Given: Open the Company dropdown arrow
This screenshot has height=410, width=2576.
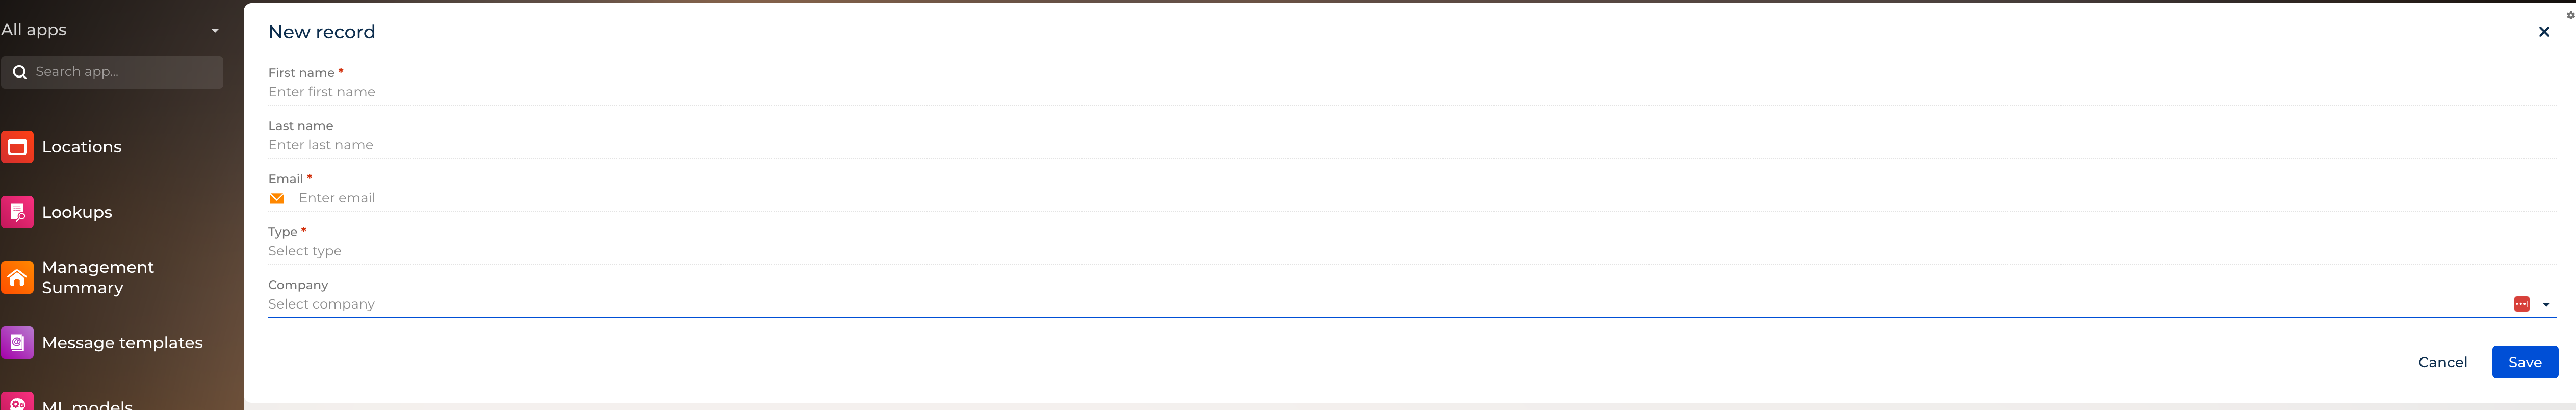Looking at the screenshot, I should click(2546, 305).
